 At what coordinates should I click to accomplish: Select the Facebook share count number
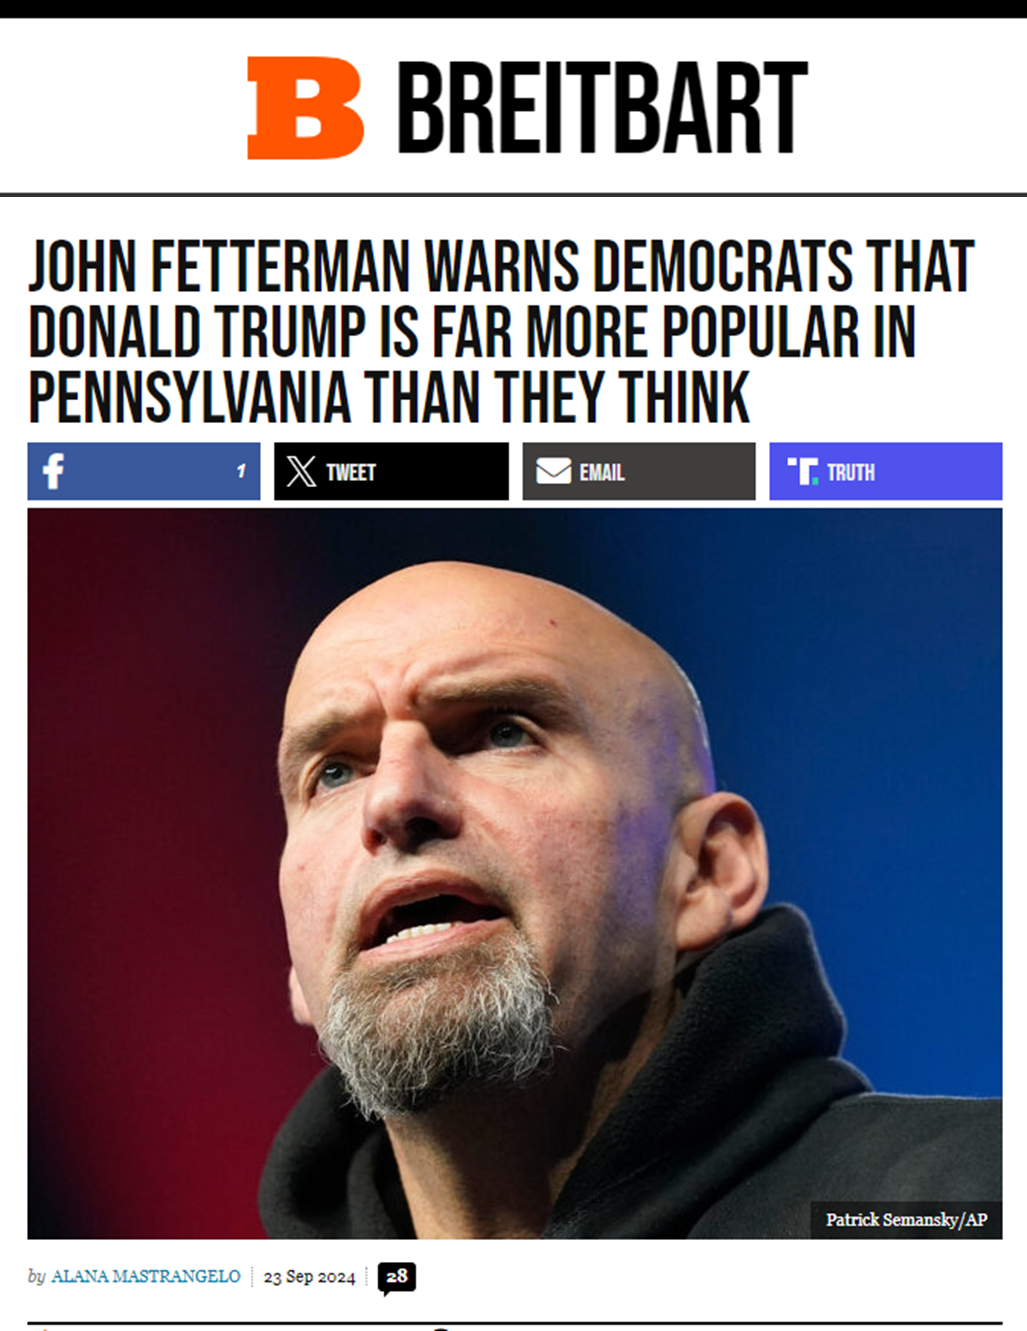(241, 471)
